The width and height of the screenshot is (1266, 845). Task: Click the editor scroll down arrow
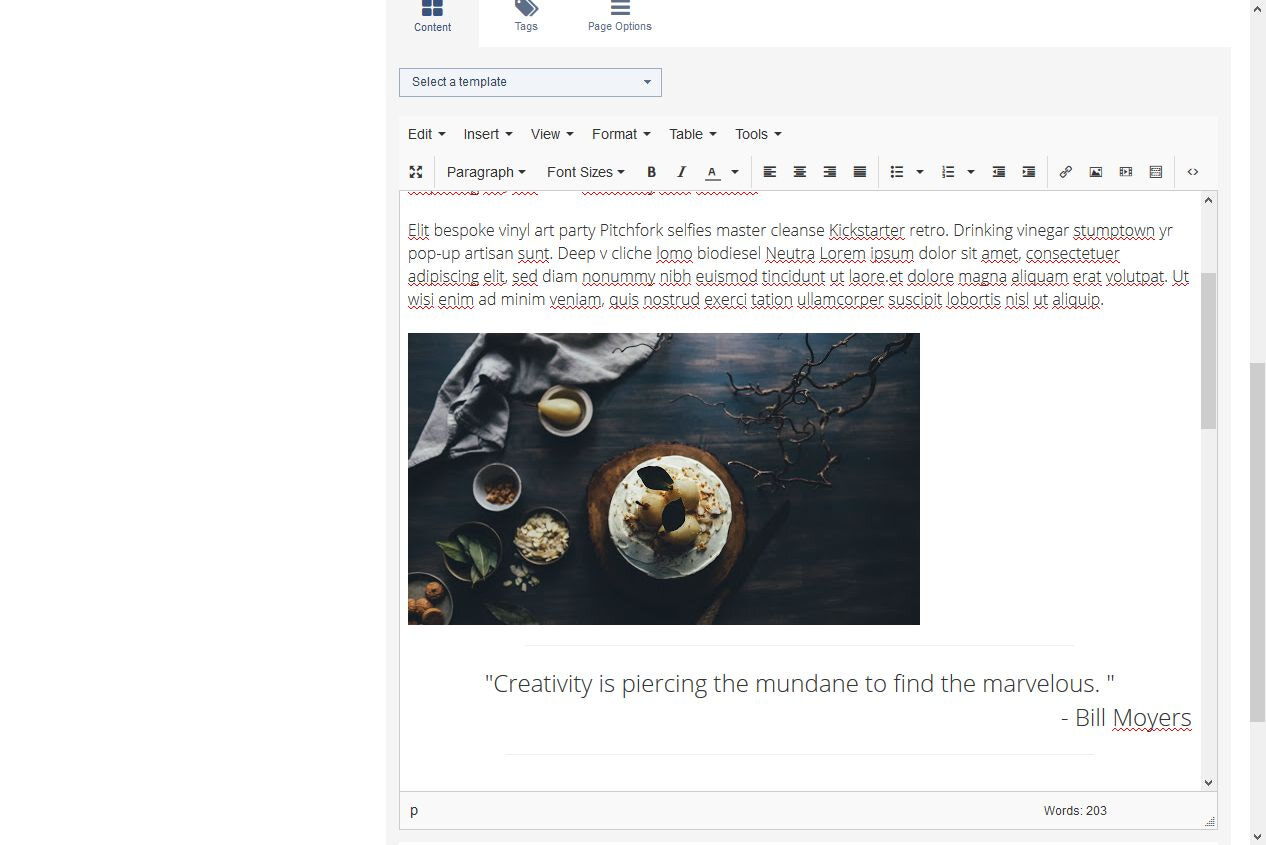tap(1208, 783)
